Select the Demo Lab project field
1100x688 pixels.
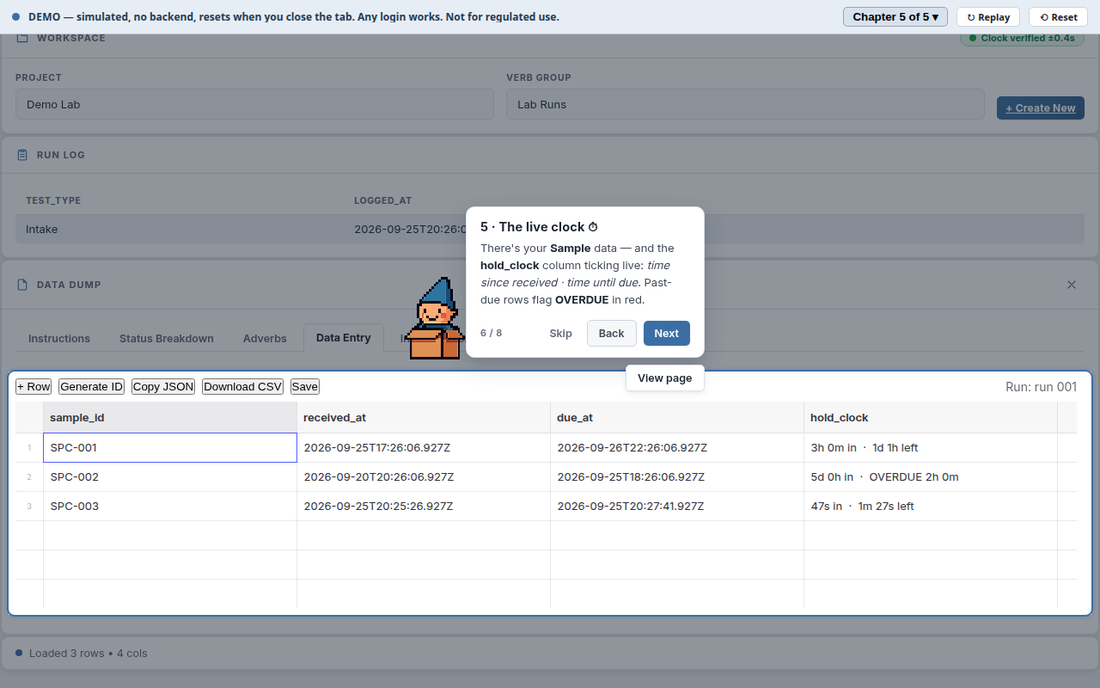click(255, 104)
